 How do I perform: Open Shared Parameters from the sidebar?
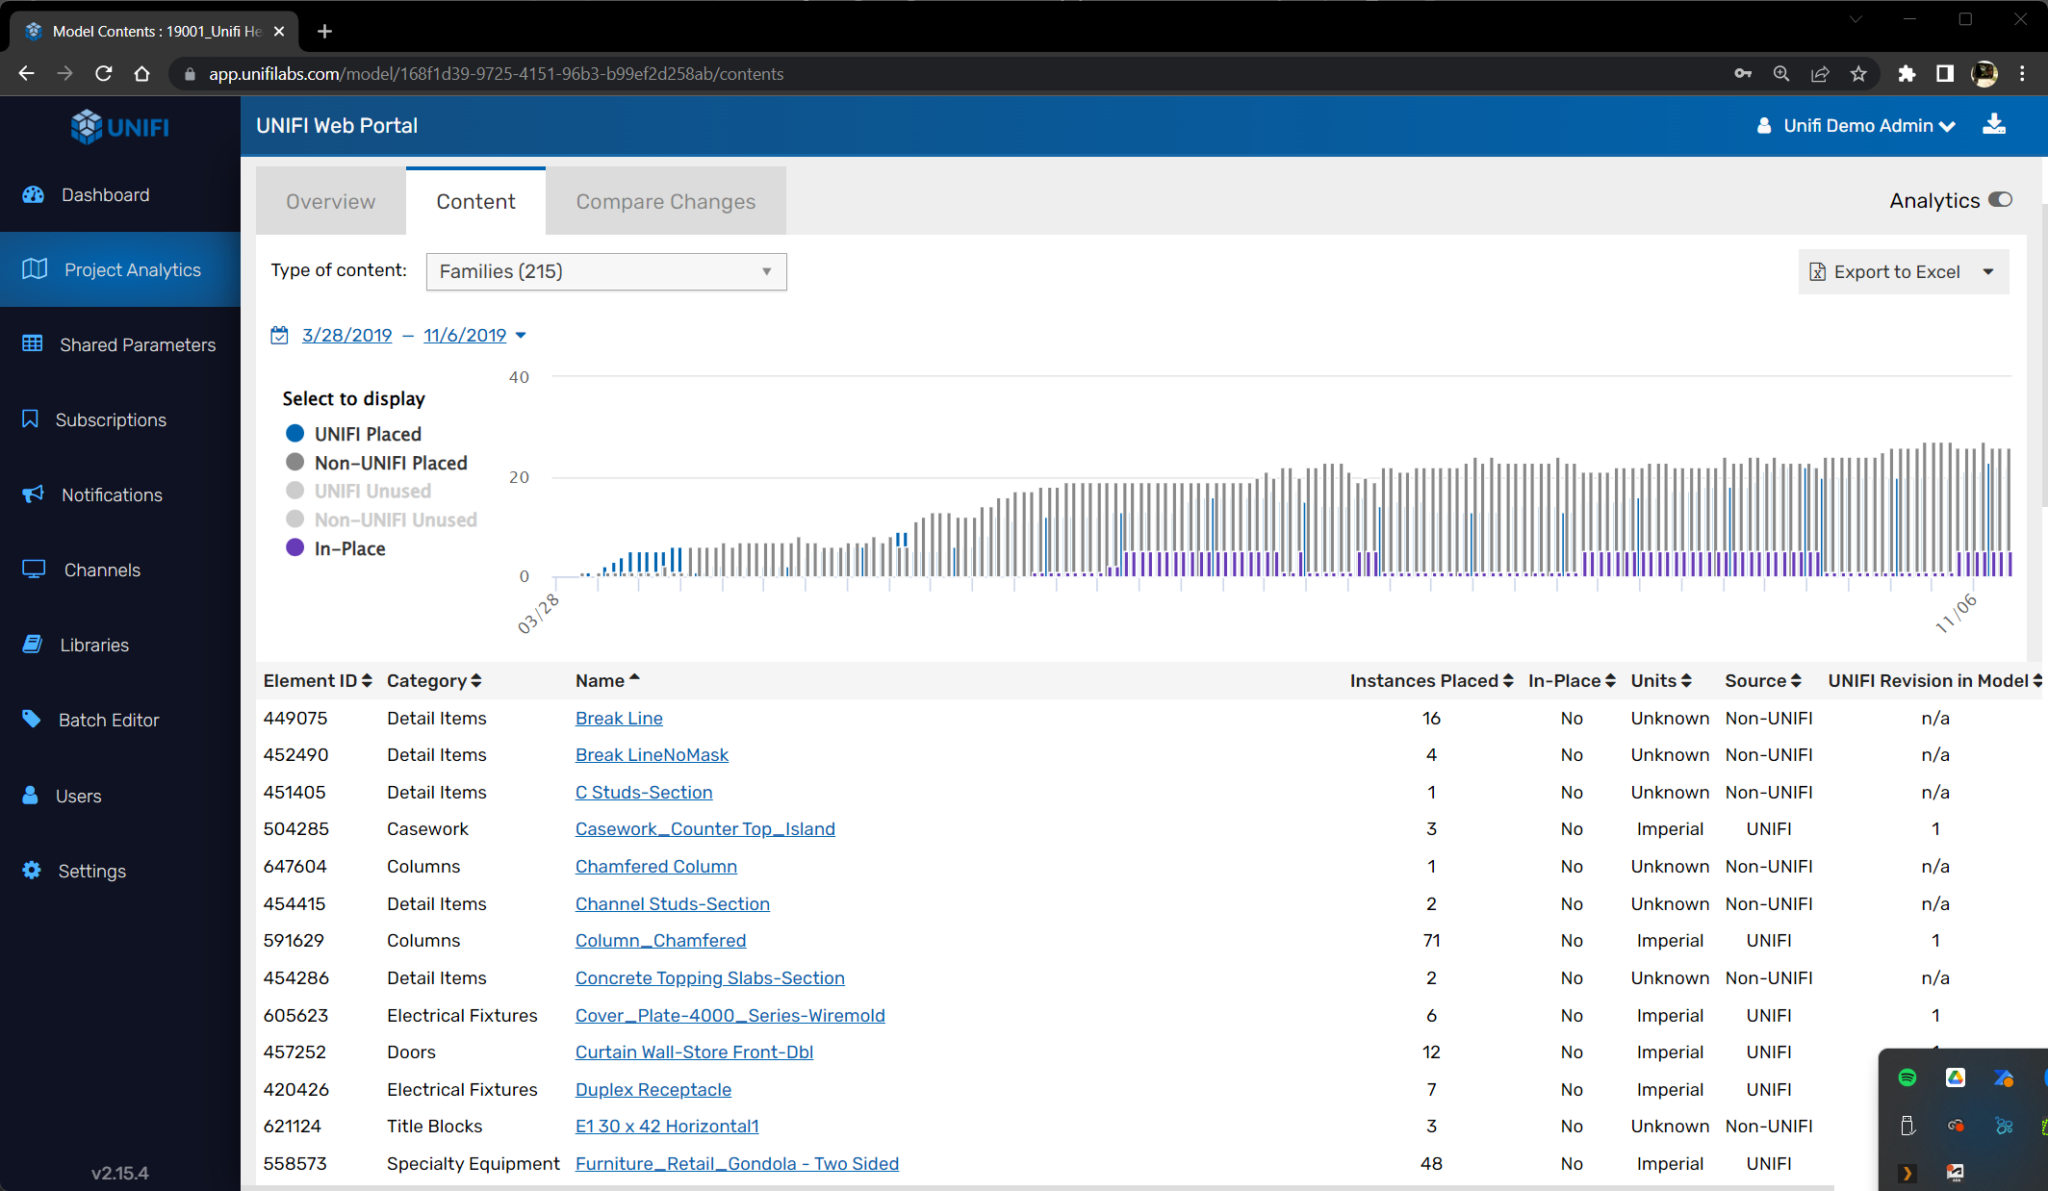pos(137,344)
